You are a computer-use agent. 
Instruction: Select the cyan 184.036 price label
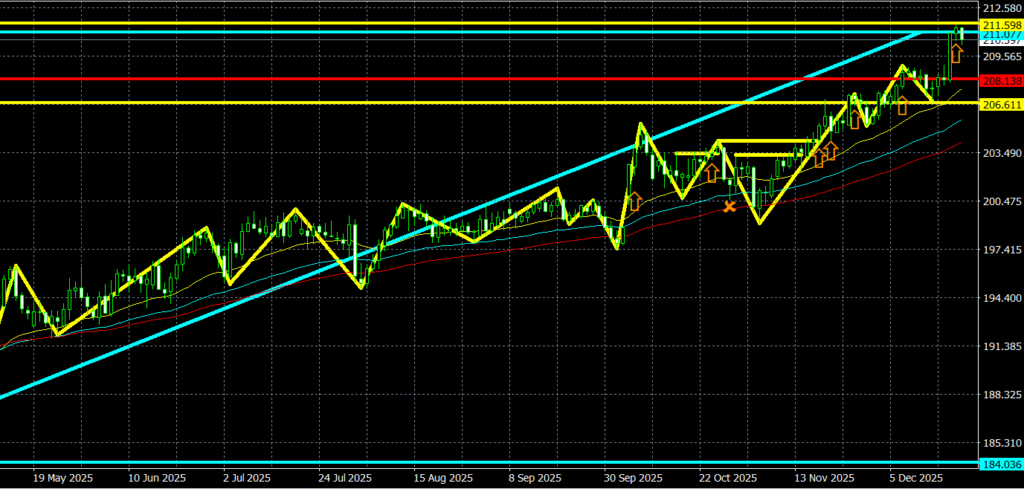(1001, 464)
